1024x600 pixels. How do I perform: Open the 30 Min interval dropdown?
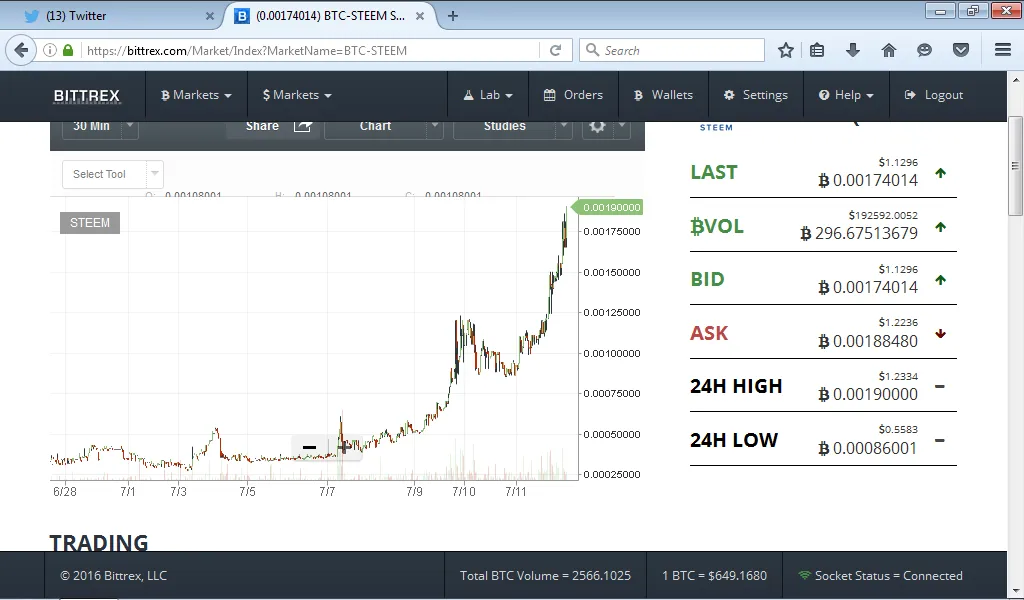click(100, 126)
